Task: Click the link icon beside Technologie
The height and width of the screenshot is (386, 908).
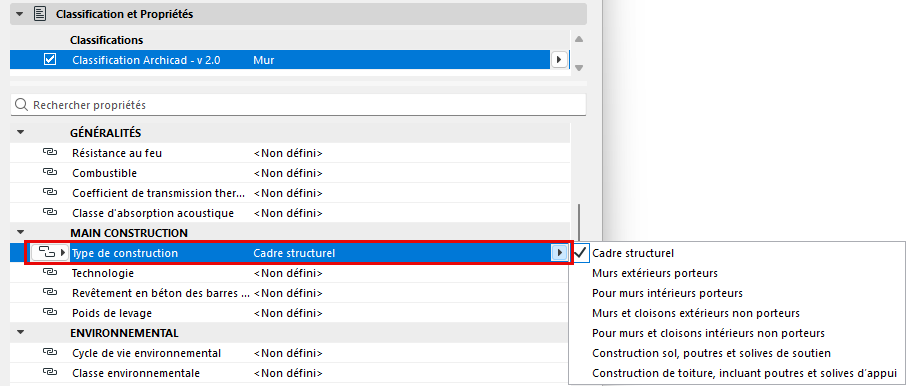Action: [50, 273]
